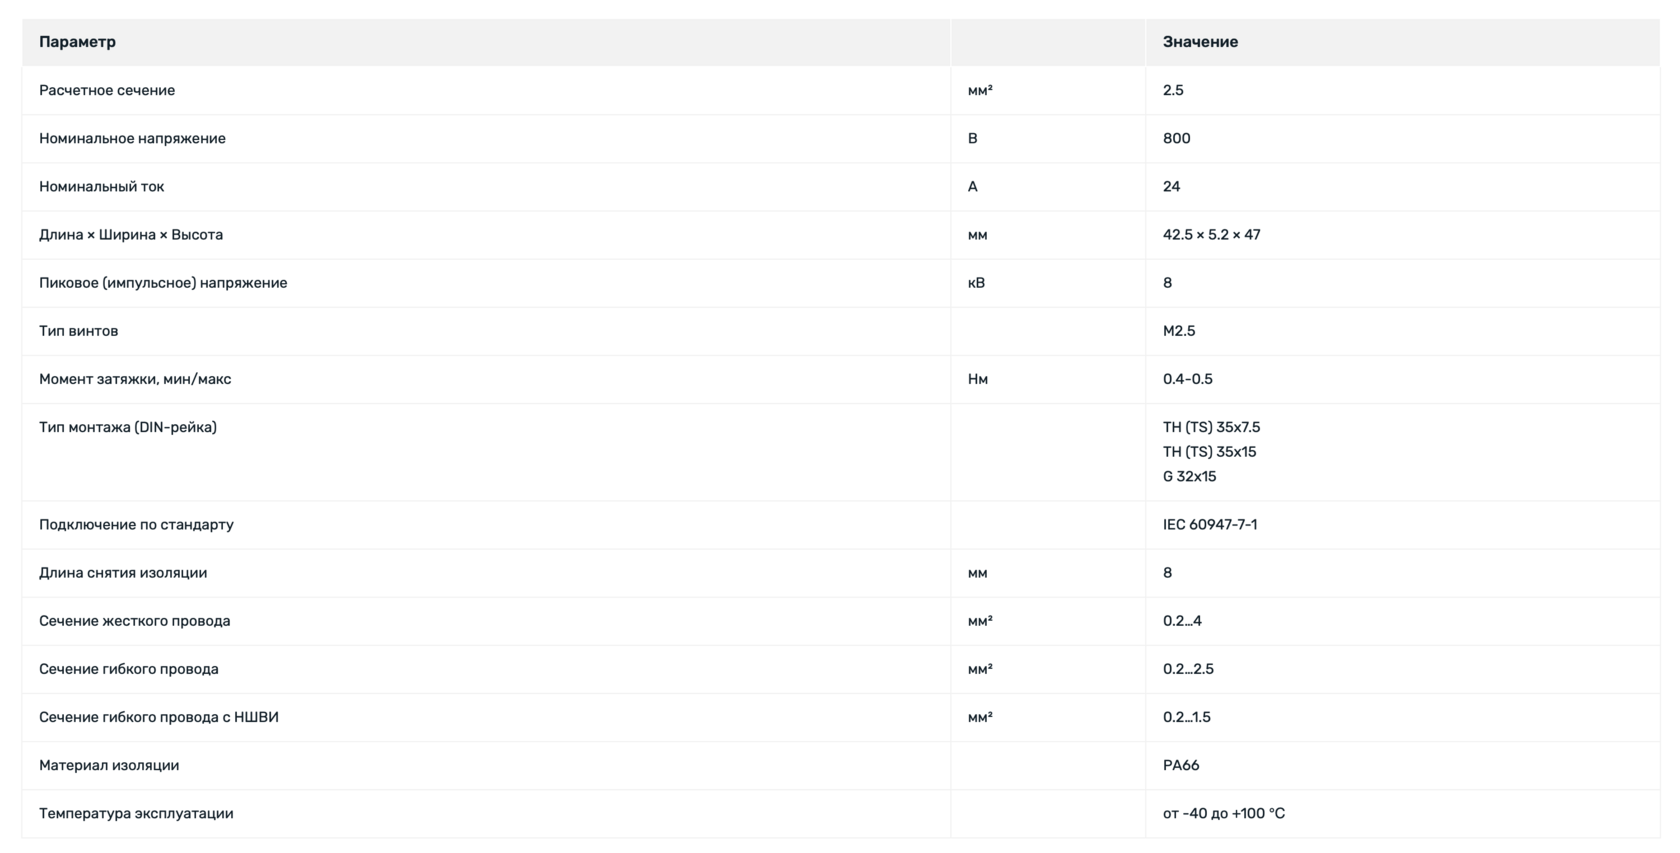This screenshot has height=853, width=1680.
Task: Click the dimensions value "42.5 × 5.2 × 47"
Action: pos(1211,235)
